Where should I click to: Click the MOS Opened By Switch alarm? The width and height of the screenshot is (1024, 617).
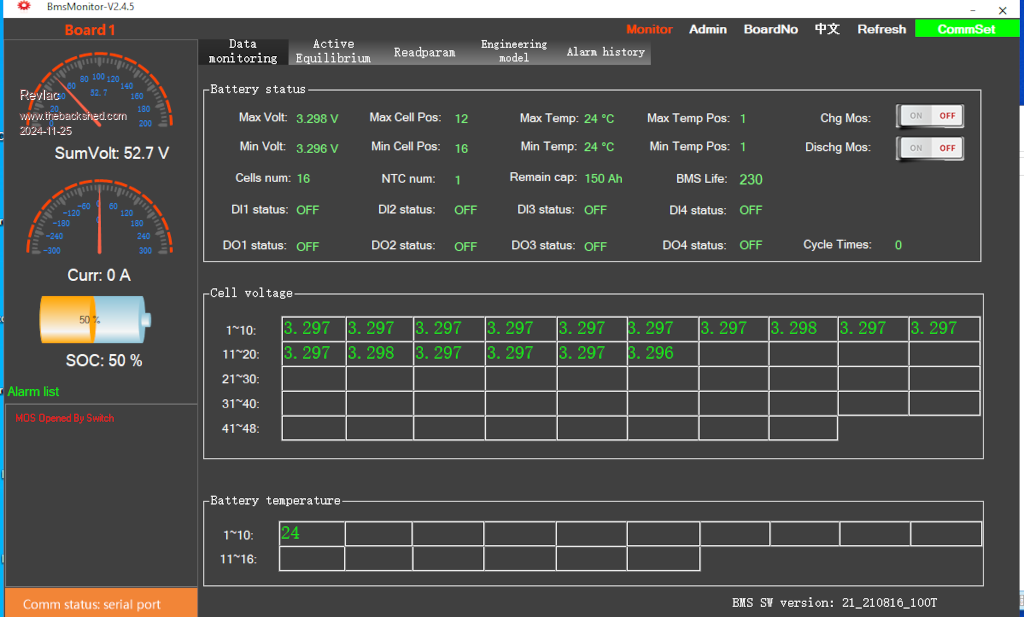tap(65, 418)
